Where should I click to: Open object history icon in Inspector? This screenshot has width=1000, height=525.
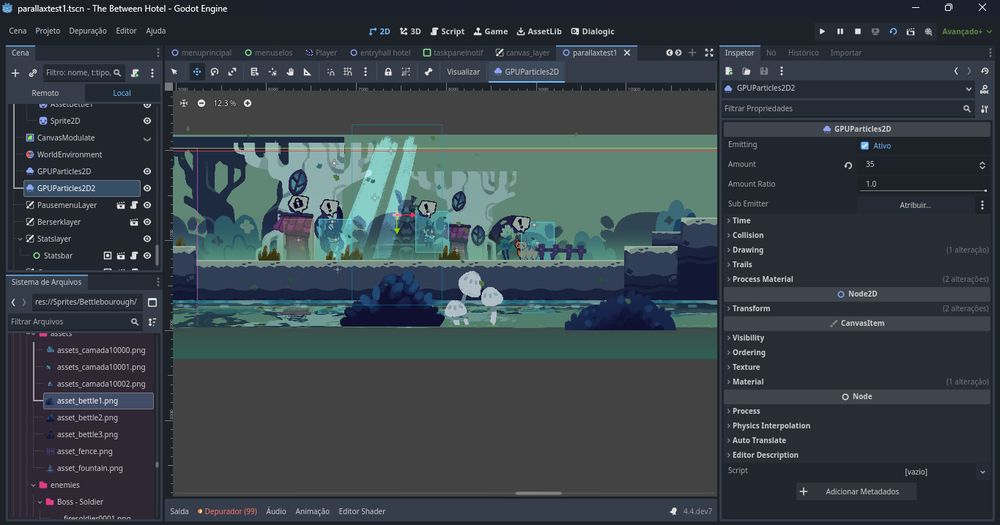point(985,71)
